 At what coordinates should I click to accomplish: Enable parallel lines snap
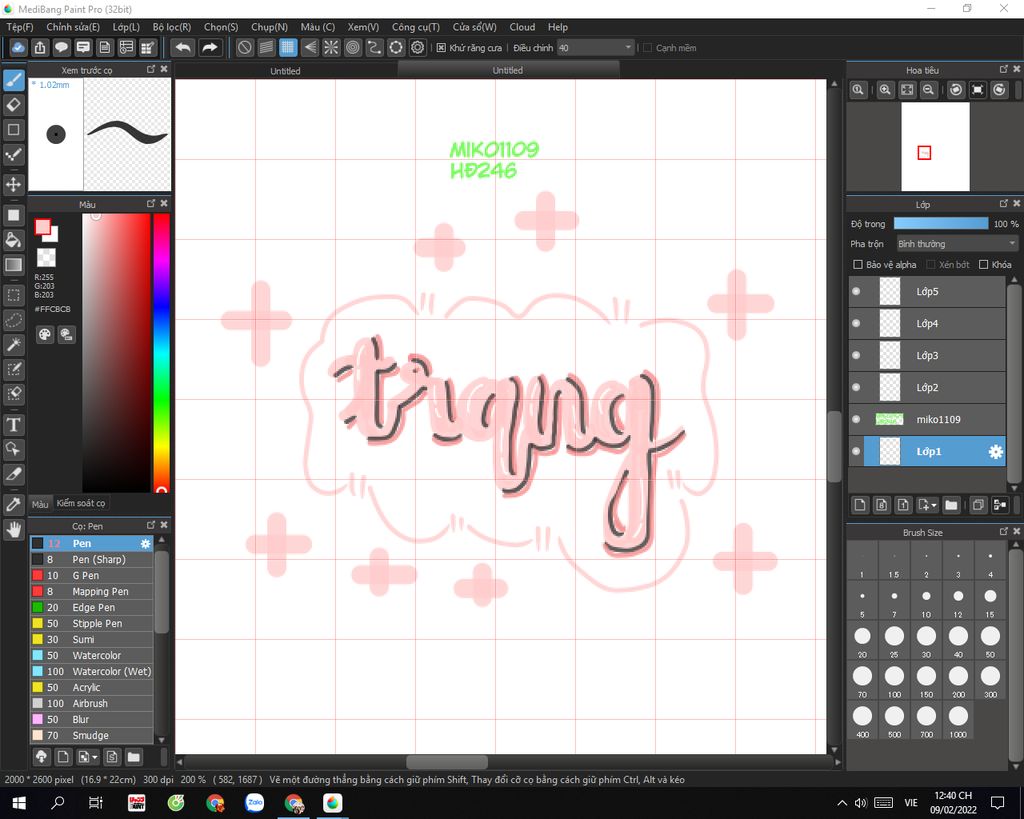click(x=266, y=48)
